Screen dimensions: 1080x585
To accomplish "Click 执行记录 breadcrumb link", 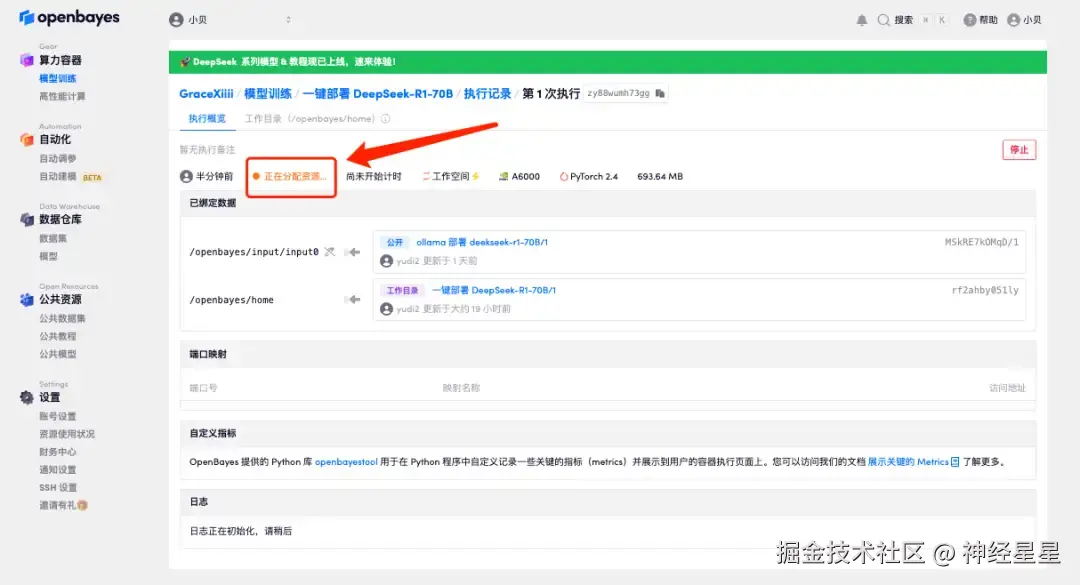I will (x=487, y=94).
